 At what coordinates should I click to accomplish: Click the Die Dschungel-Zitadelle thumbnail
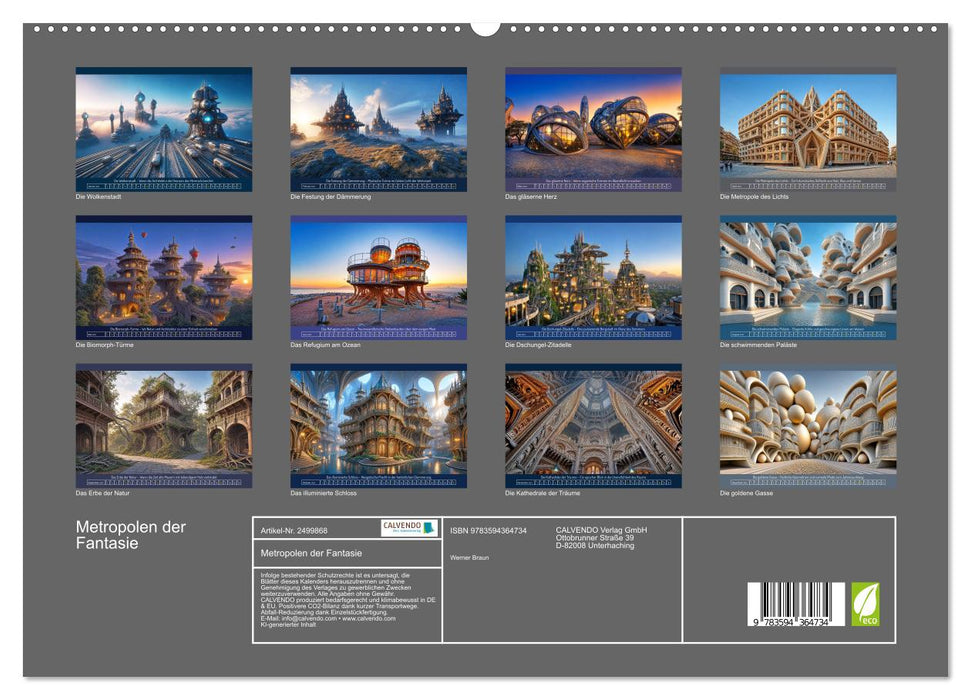click(593, 278)
